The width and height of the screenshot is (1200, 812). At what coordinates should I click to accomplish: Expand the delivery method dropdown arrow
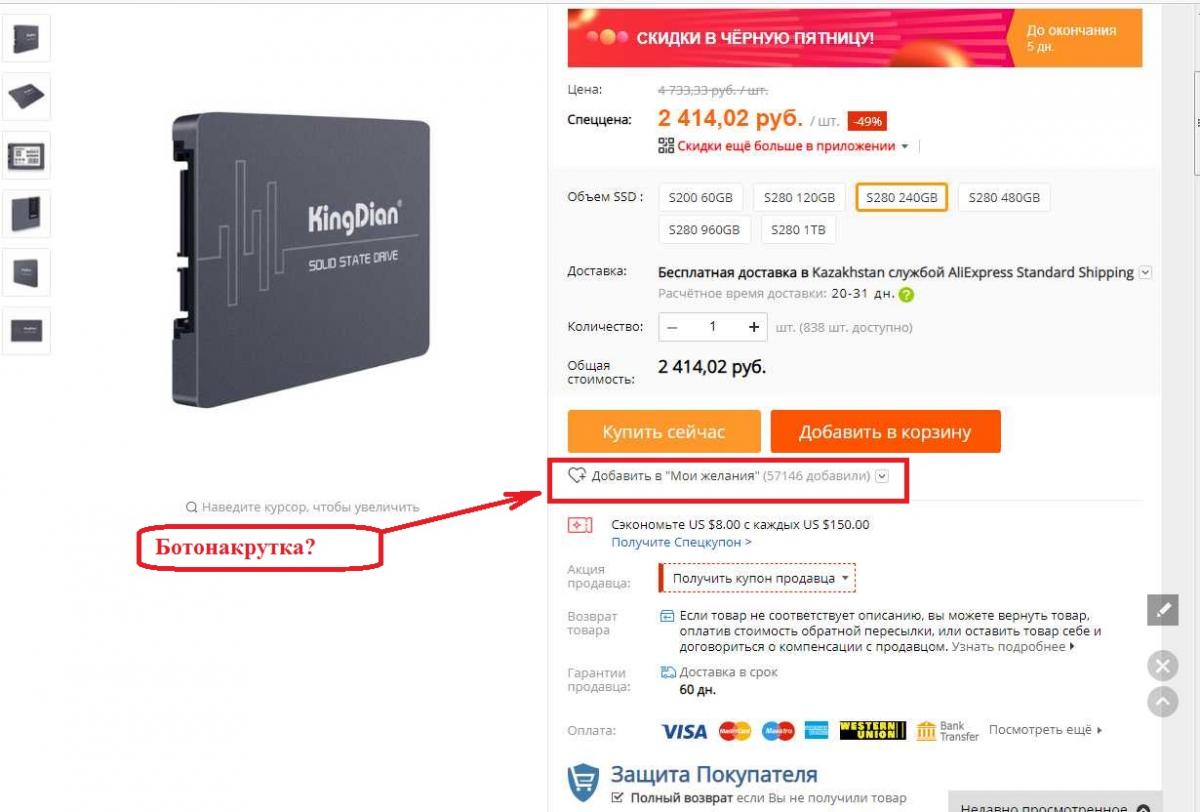[1146, 272]
